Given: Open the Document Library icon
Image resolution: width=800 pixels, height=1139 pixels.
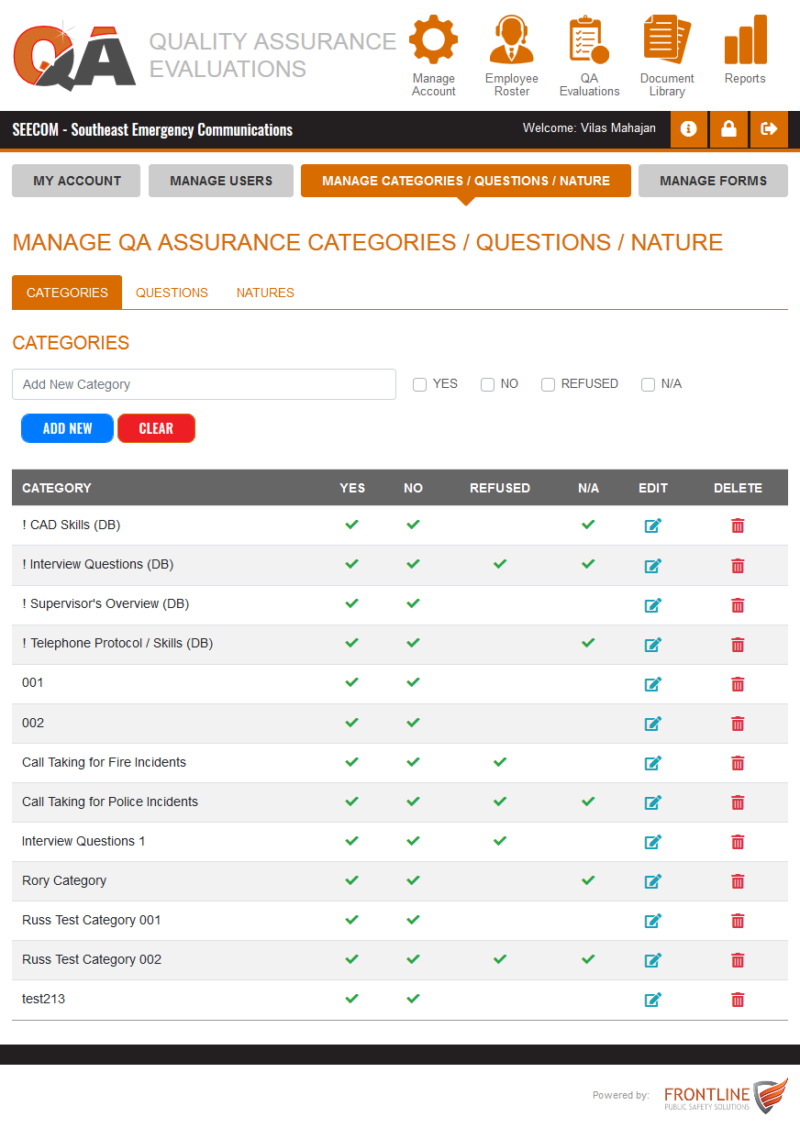Looking at the screenshot, I should (667, 42).
